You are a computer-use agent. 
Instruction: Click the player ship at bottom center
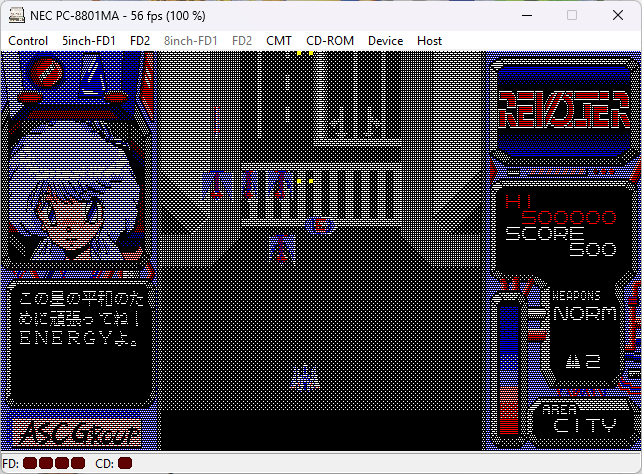[305, 378]
